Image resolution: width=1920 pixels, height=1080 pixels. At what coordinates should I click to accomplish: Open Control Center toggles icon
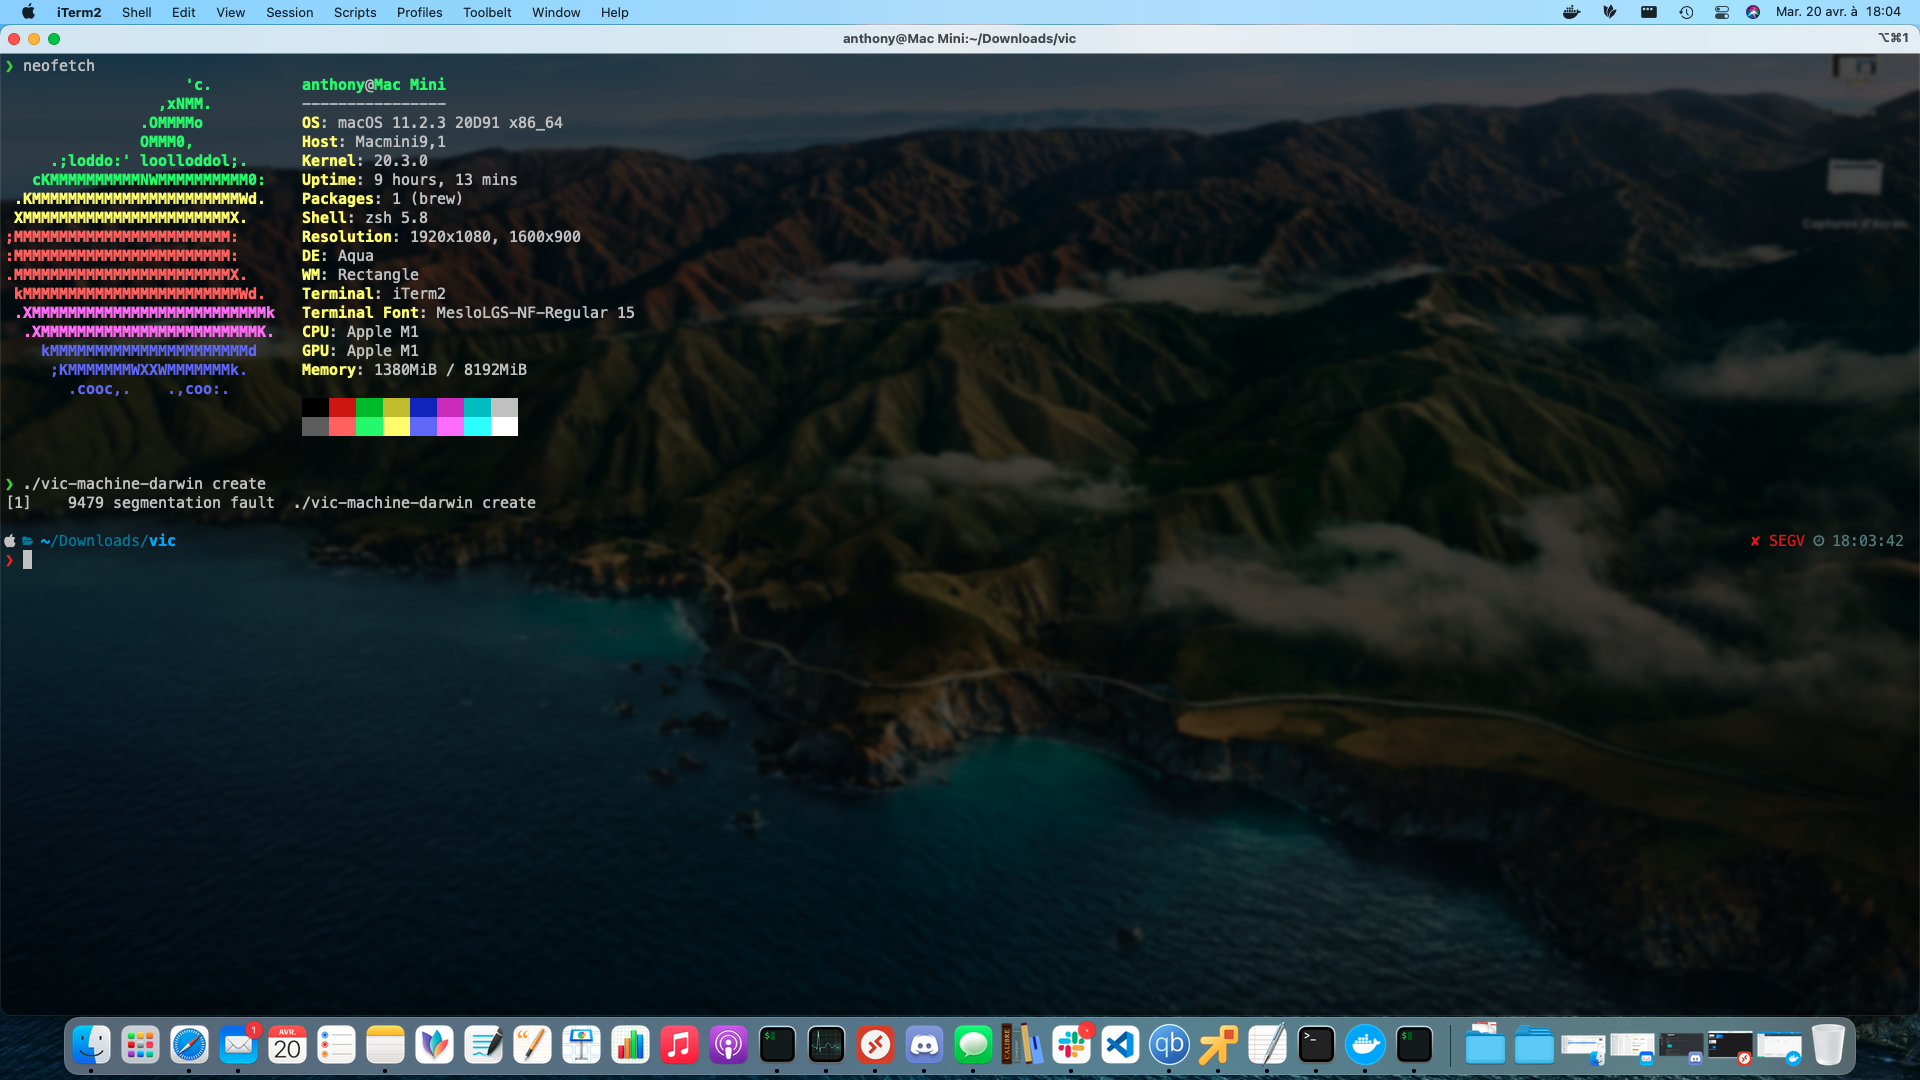1721,12
